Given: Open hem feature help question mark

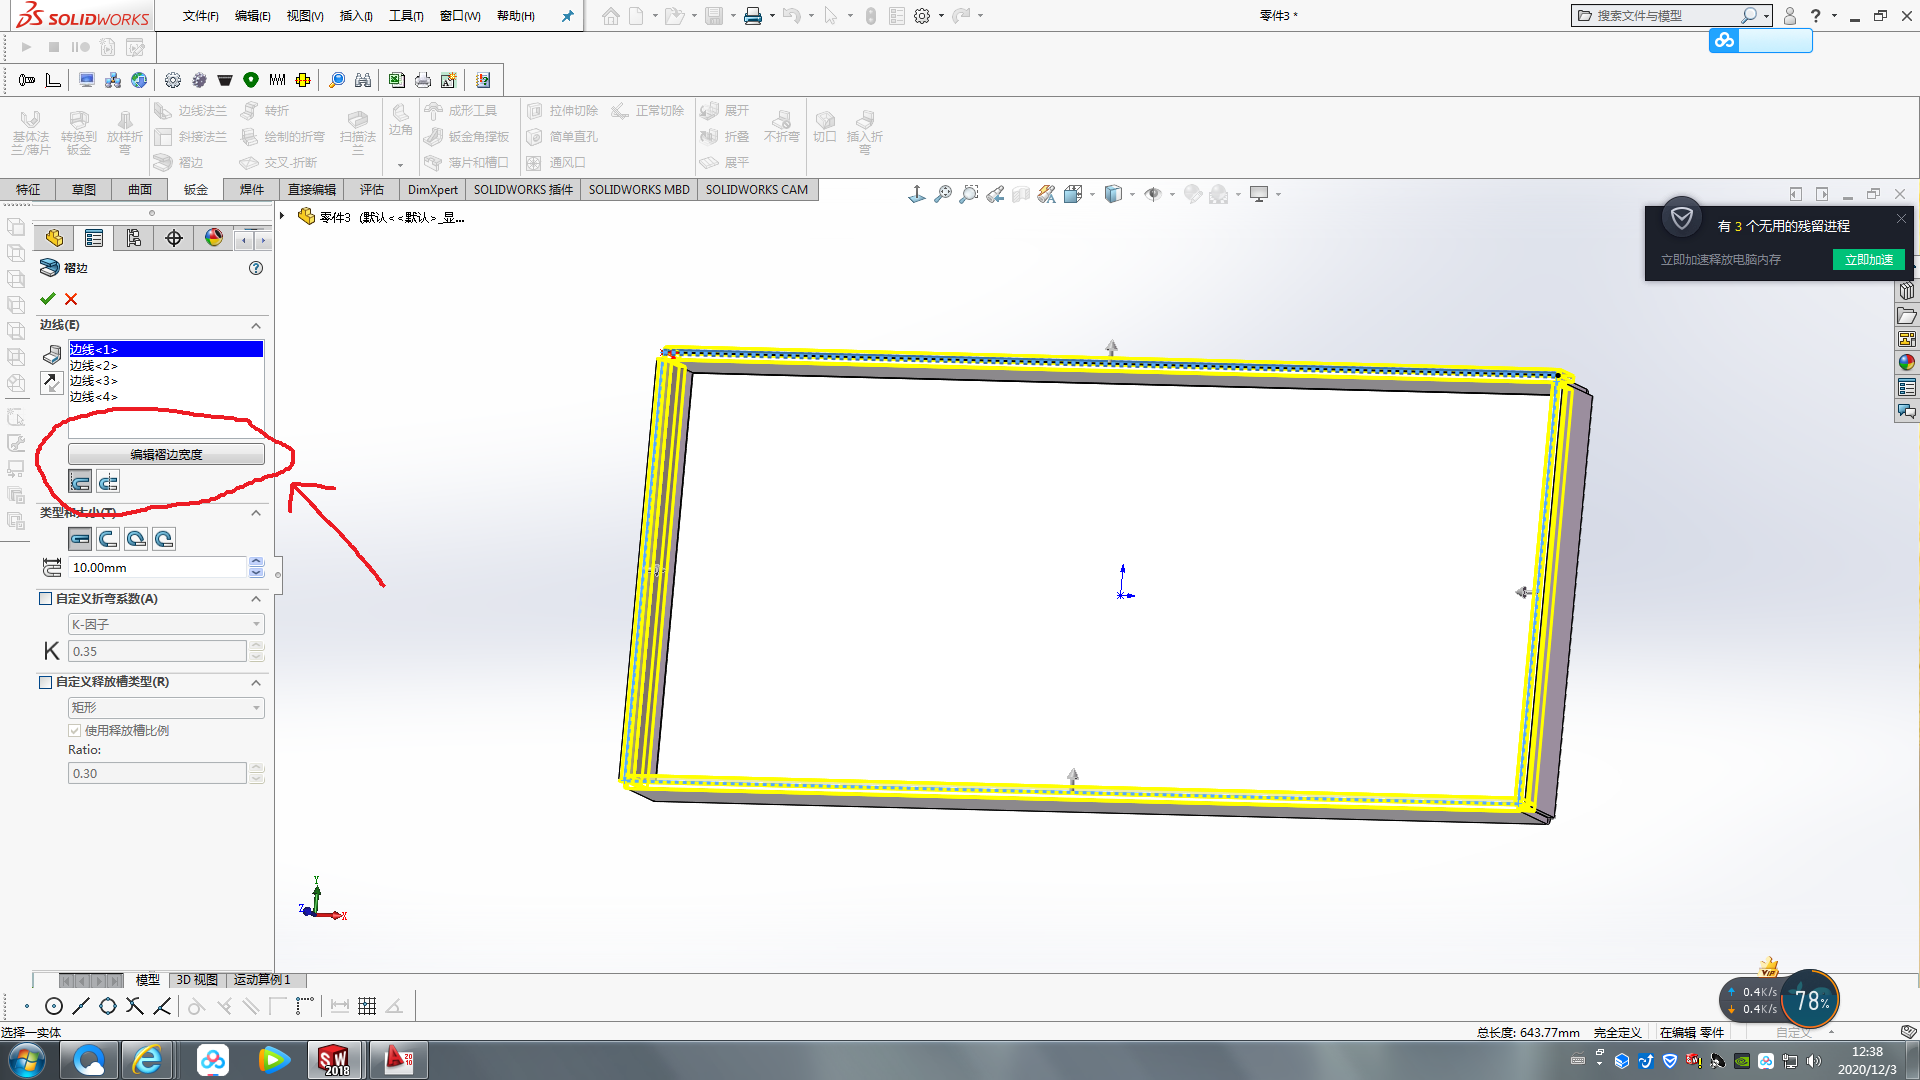Looking at the screenshot, I should tap(256, 268).
